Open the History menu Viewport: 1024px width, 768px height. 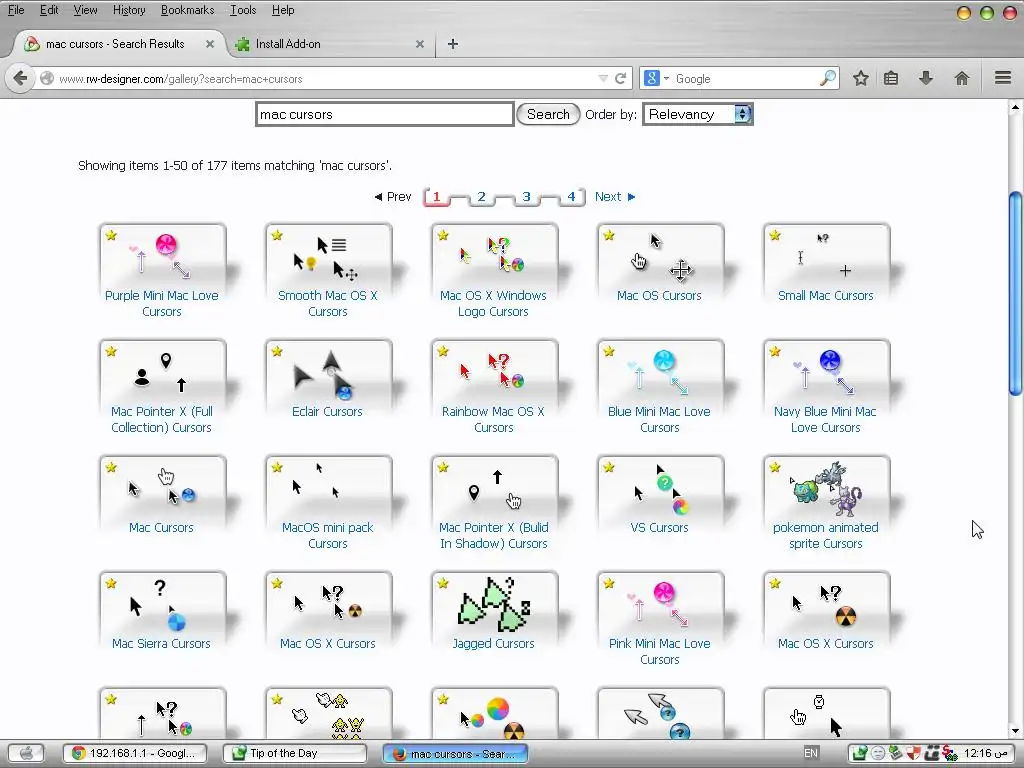point(129,10)
